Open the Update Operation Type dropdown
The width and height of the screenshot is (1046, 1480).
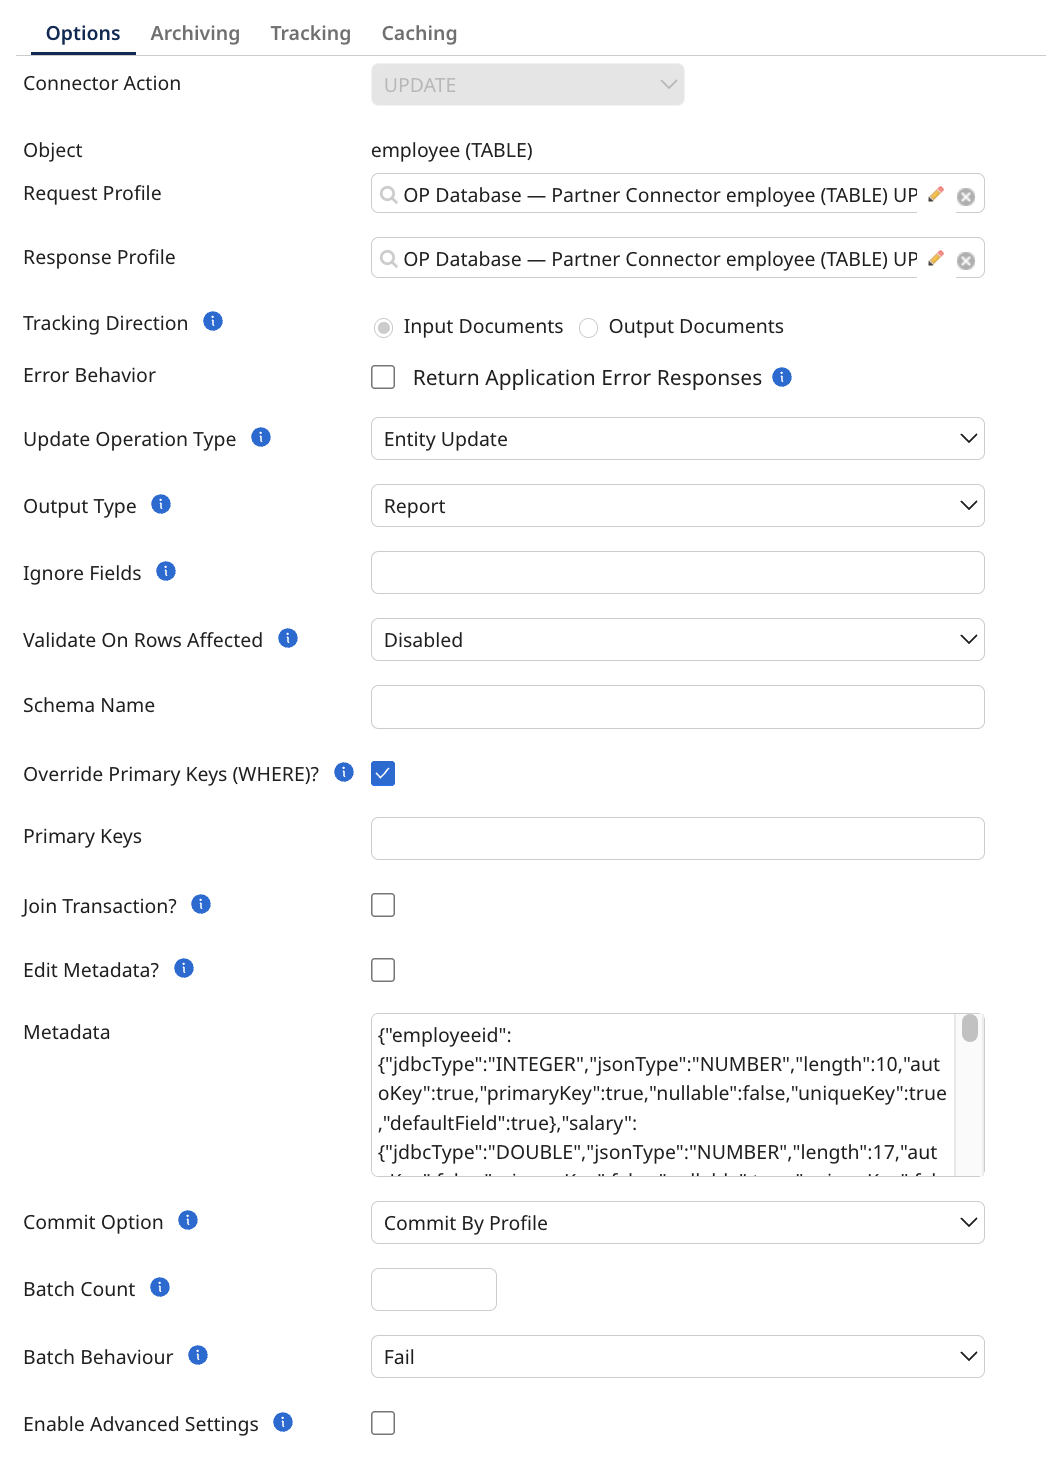click(677, 439)
